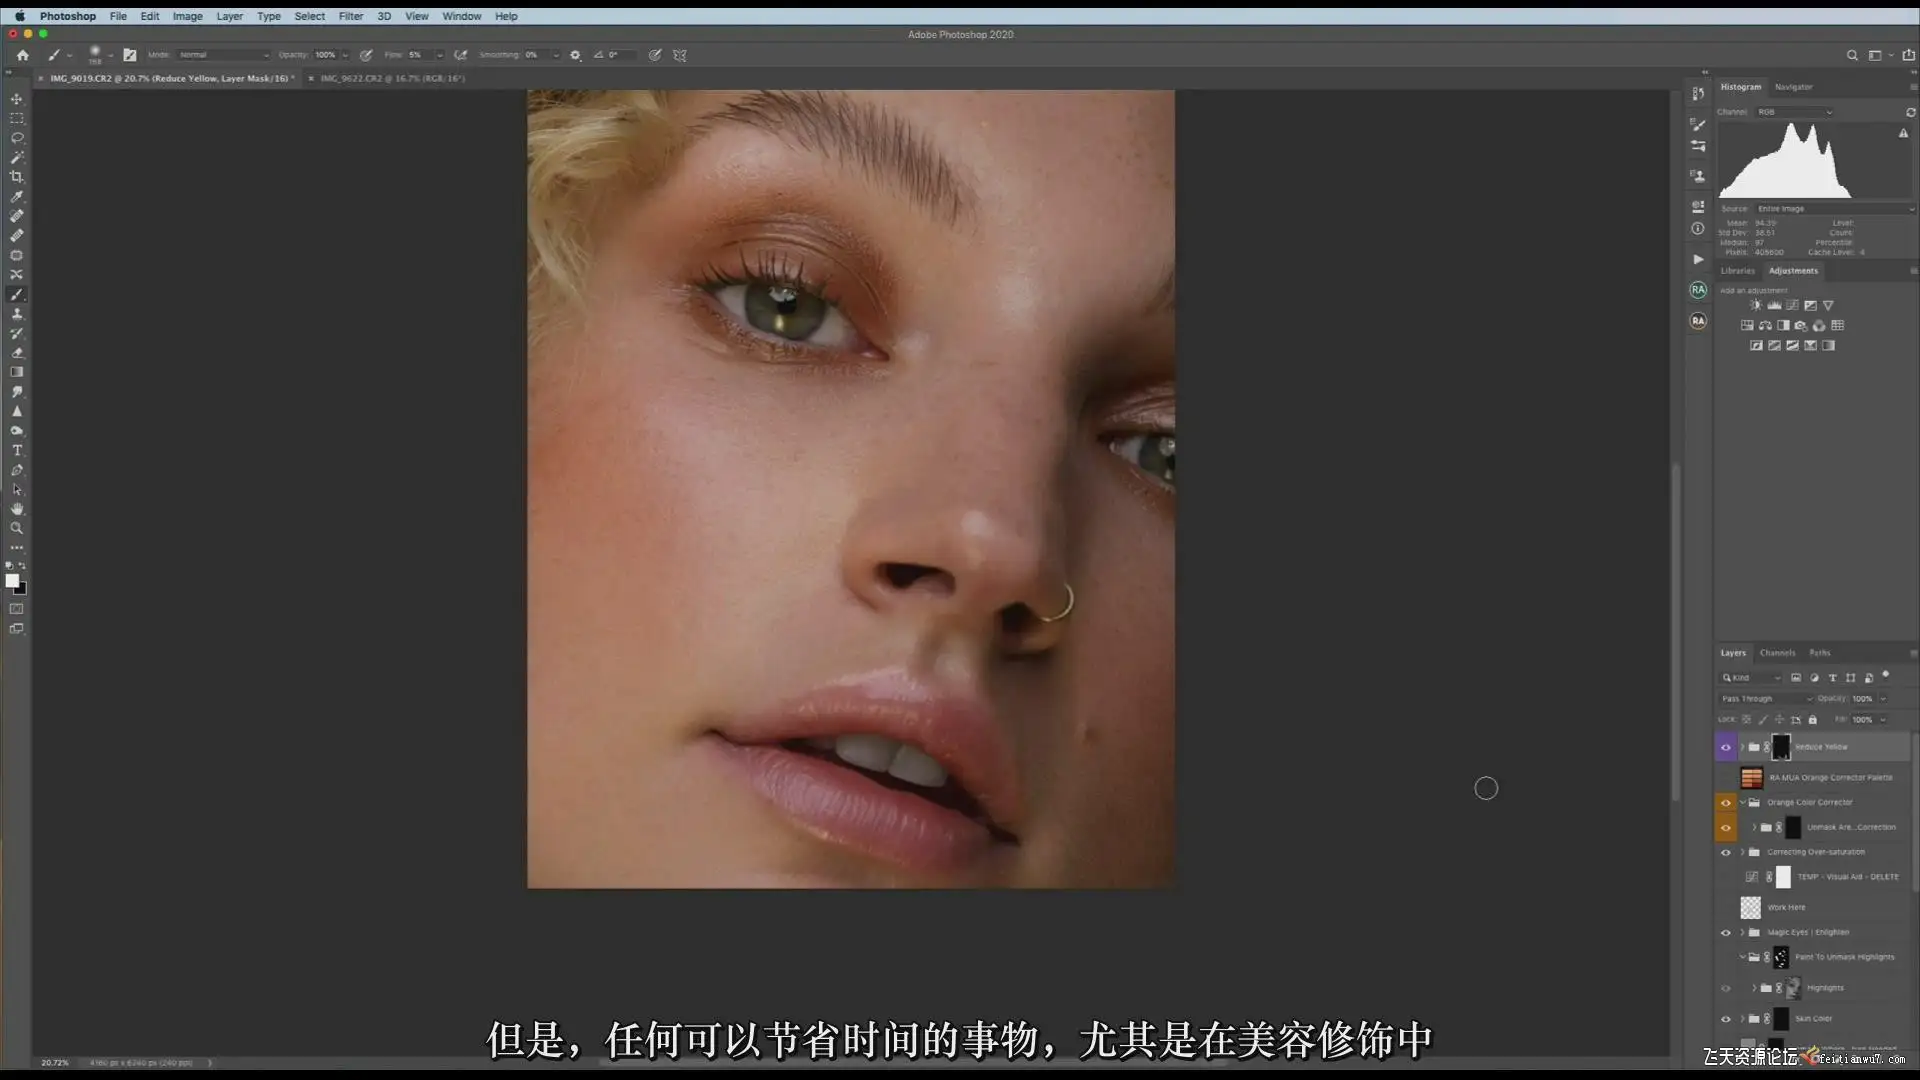This screenshot has height=1080, width=1920.
Task: Switch to the Libraries tab
Action: (x=1737, y=271)
